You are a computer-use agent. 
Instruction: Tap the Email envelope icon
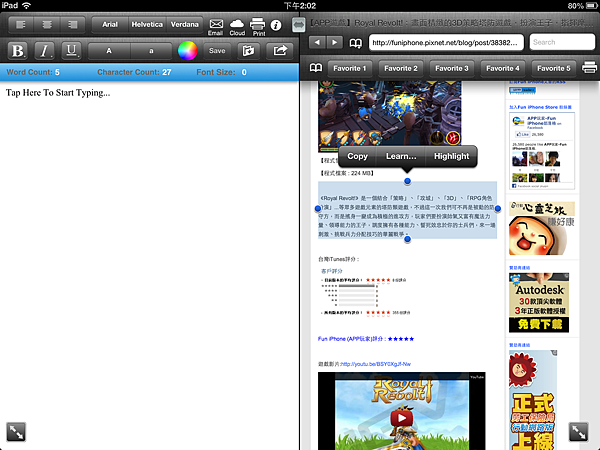[x=216, y=27]
